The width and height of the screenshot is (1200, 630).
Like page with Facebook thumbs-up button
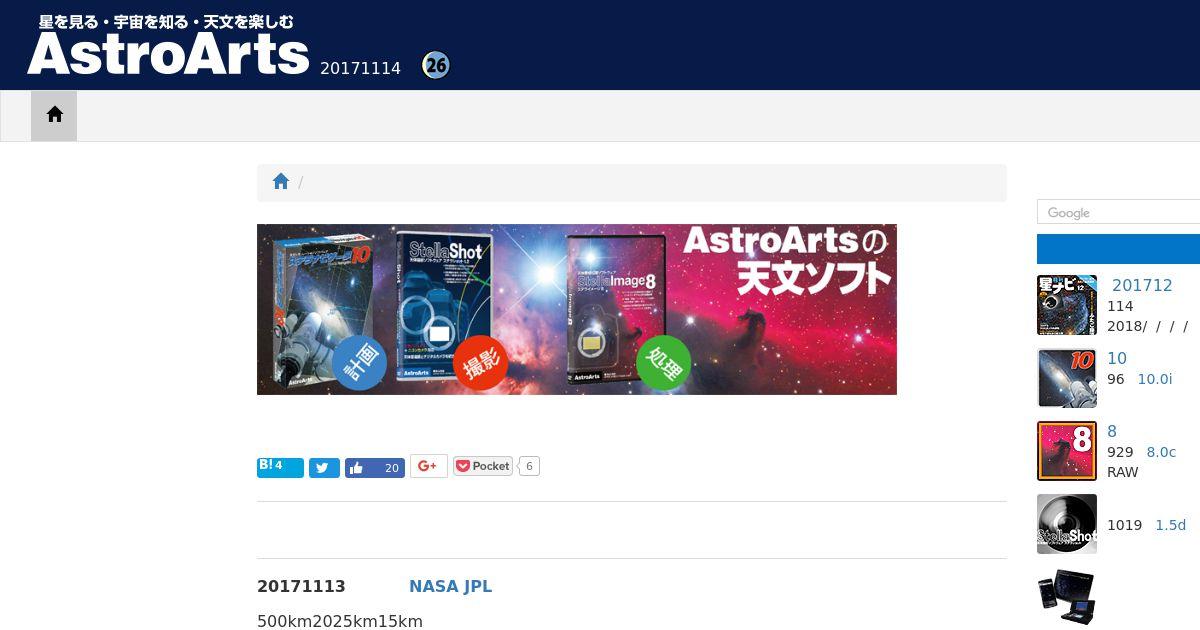(x=375, y=467)
